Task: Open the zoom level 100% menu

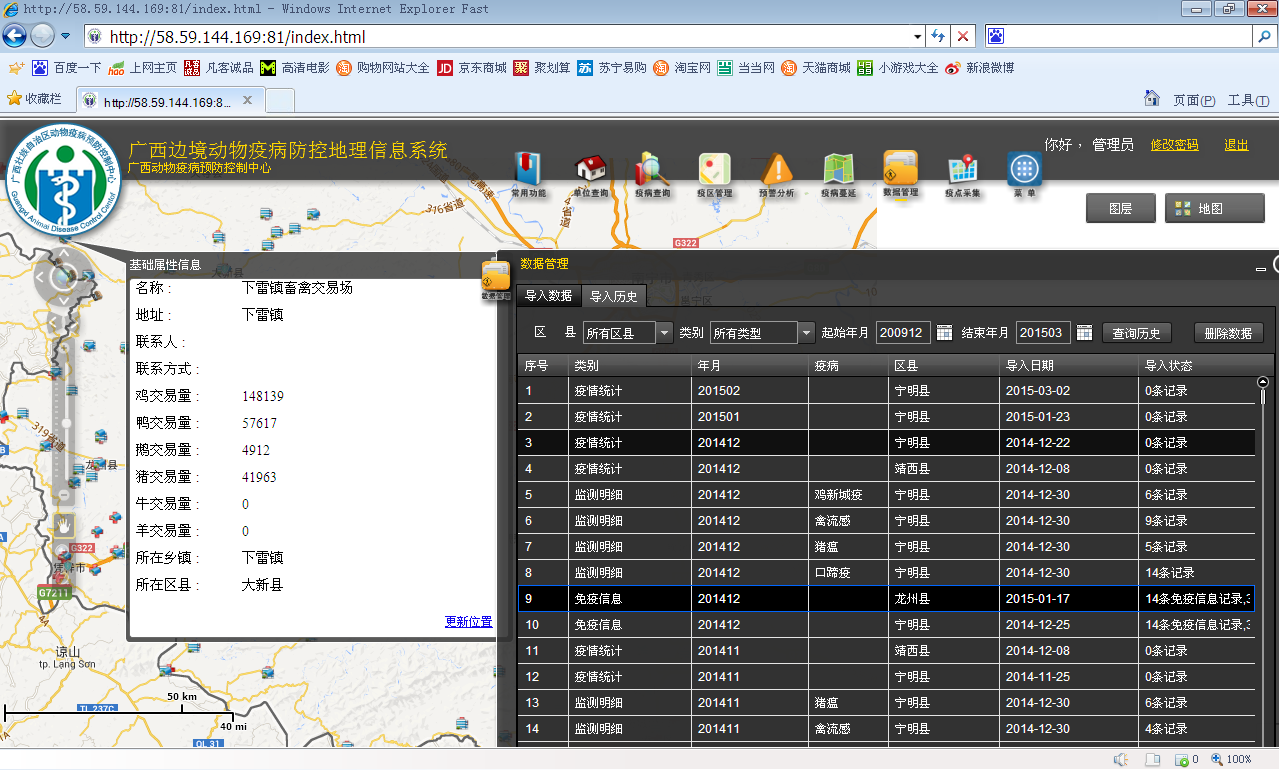Action: 1231,759
